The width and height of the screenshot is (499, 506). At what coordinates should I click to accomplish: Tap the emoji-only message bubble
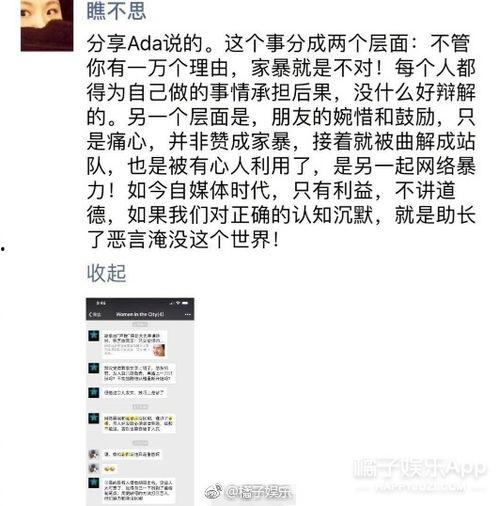[110, 469]
